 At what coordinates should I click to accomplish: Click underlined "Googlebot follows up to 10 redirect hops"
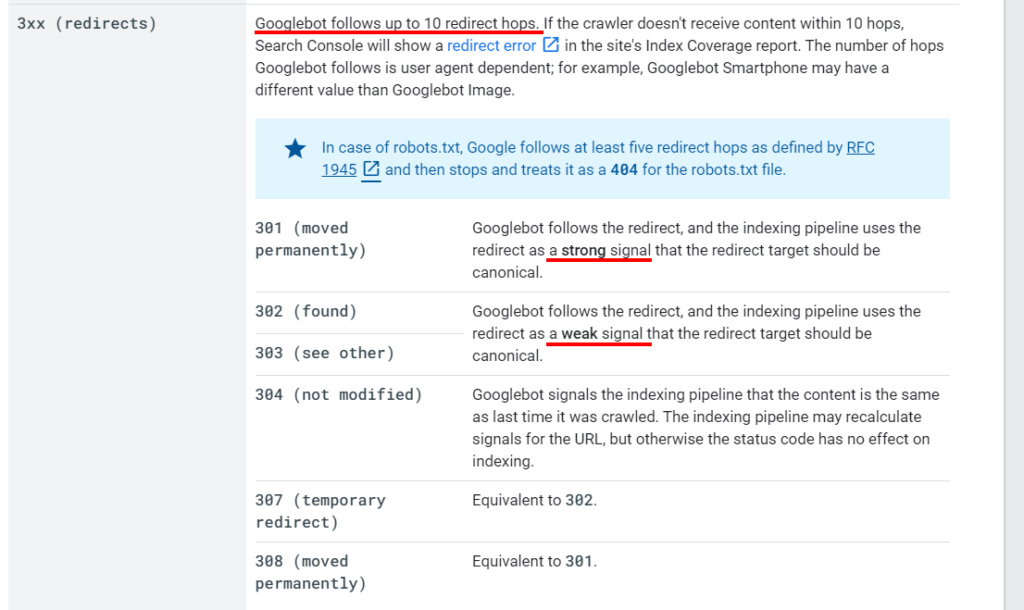pos(396,24)
